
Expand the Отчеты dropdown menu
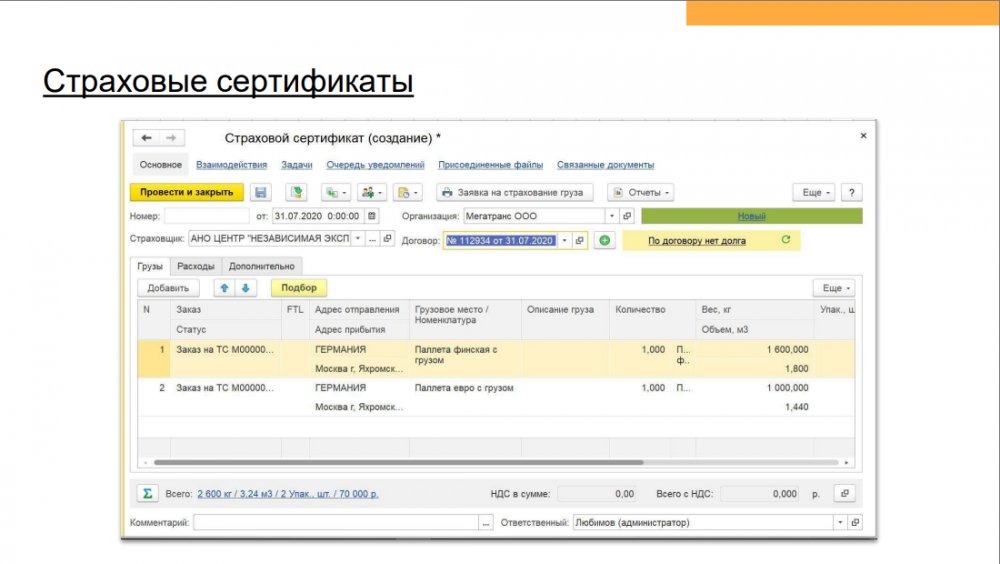(641, 192)
